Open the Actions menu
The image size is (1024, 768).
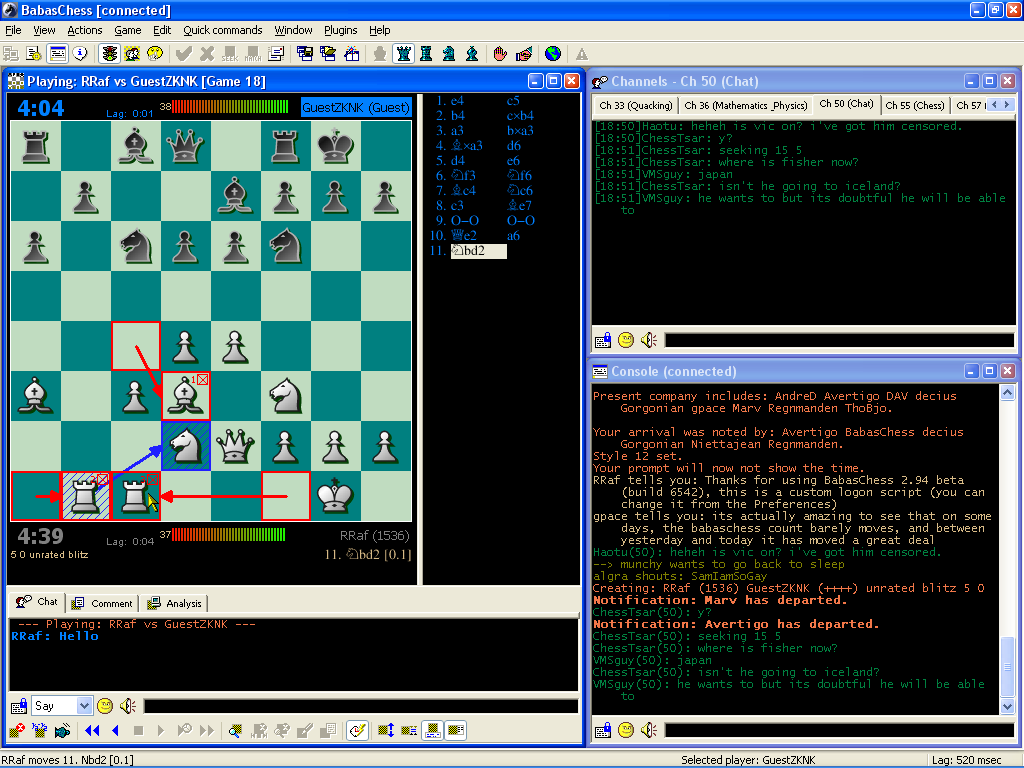[x=85, y=30]
